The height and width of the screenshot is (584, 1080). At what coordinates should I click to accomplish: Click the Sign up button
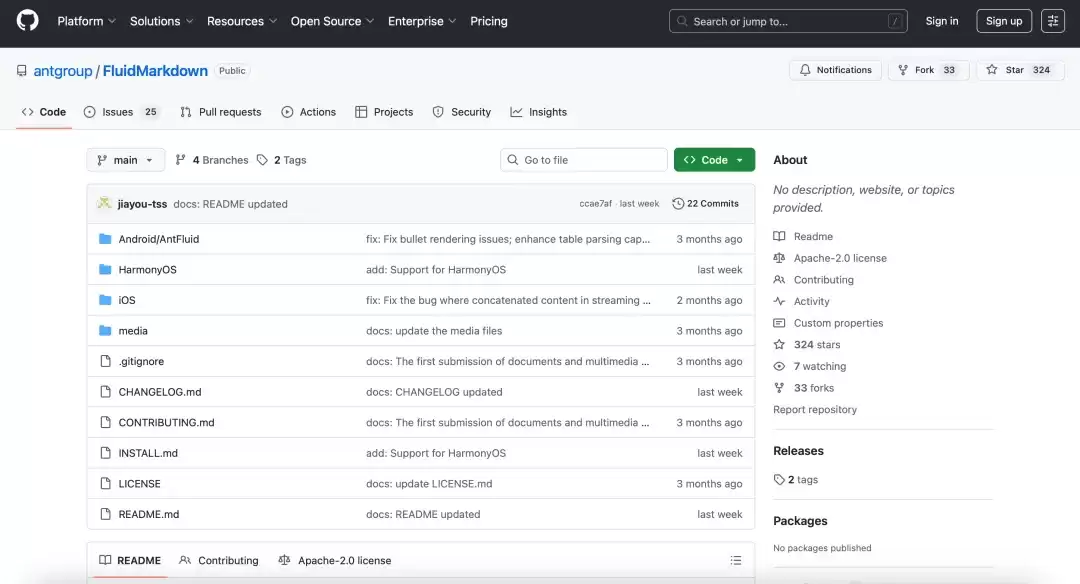[x=1003, y=21]
